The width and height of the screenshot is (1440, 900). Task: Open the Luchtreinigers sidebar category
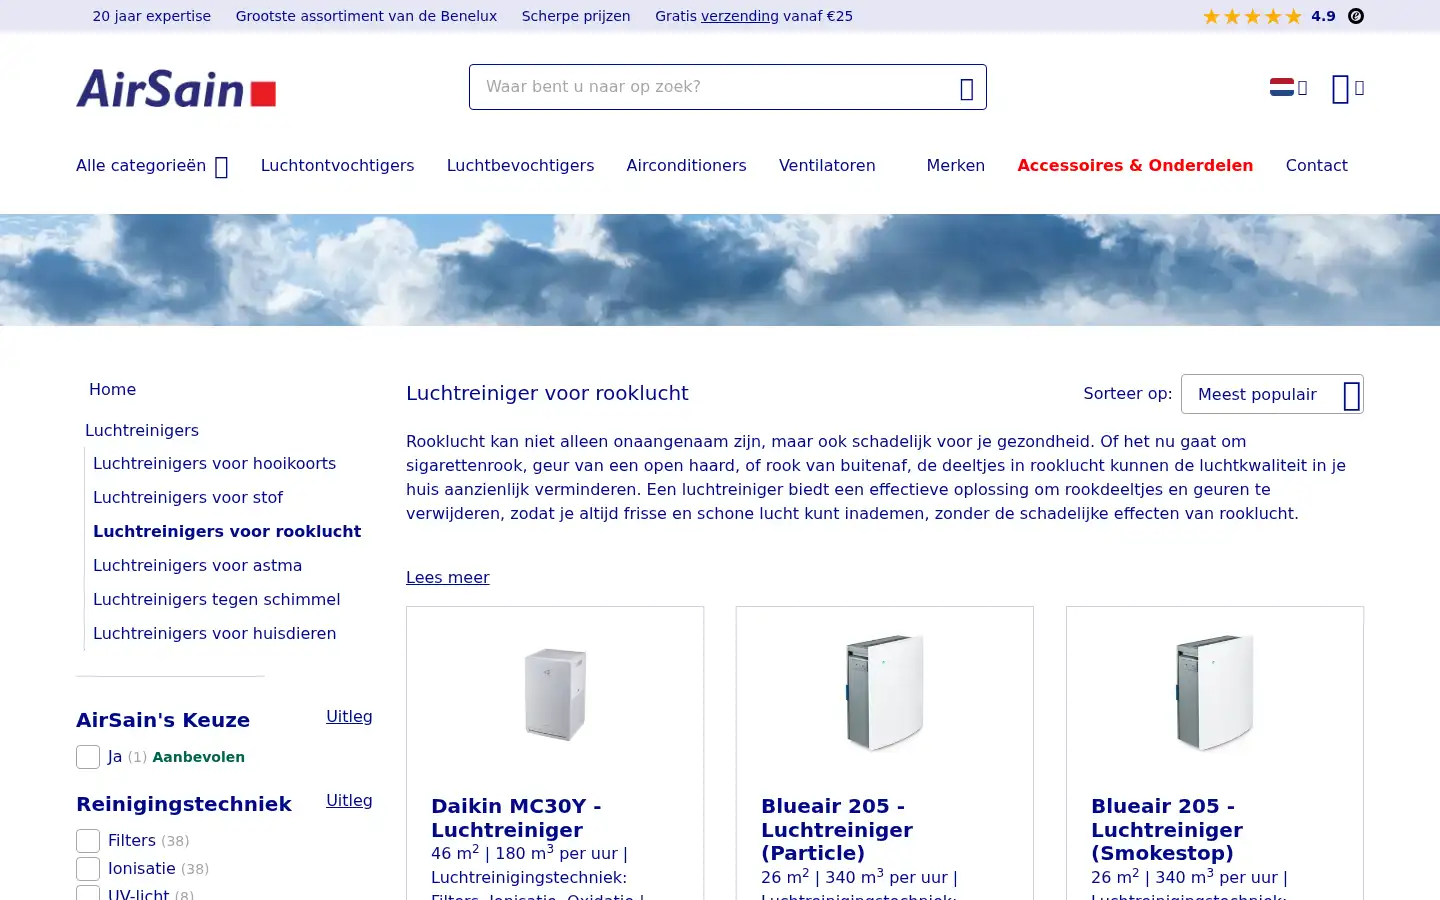[x=142, y=431]
